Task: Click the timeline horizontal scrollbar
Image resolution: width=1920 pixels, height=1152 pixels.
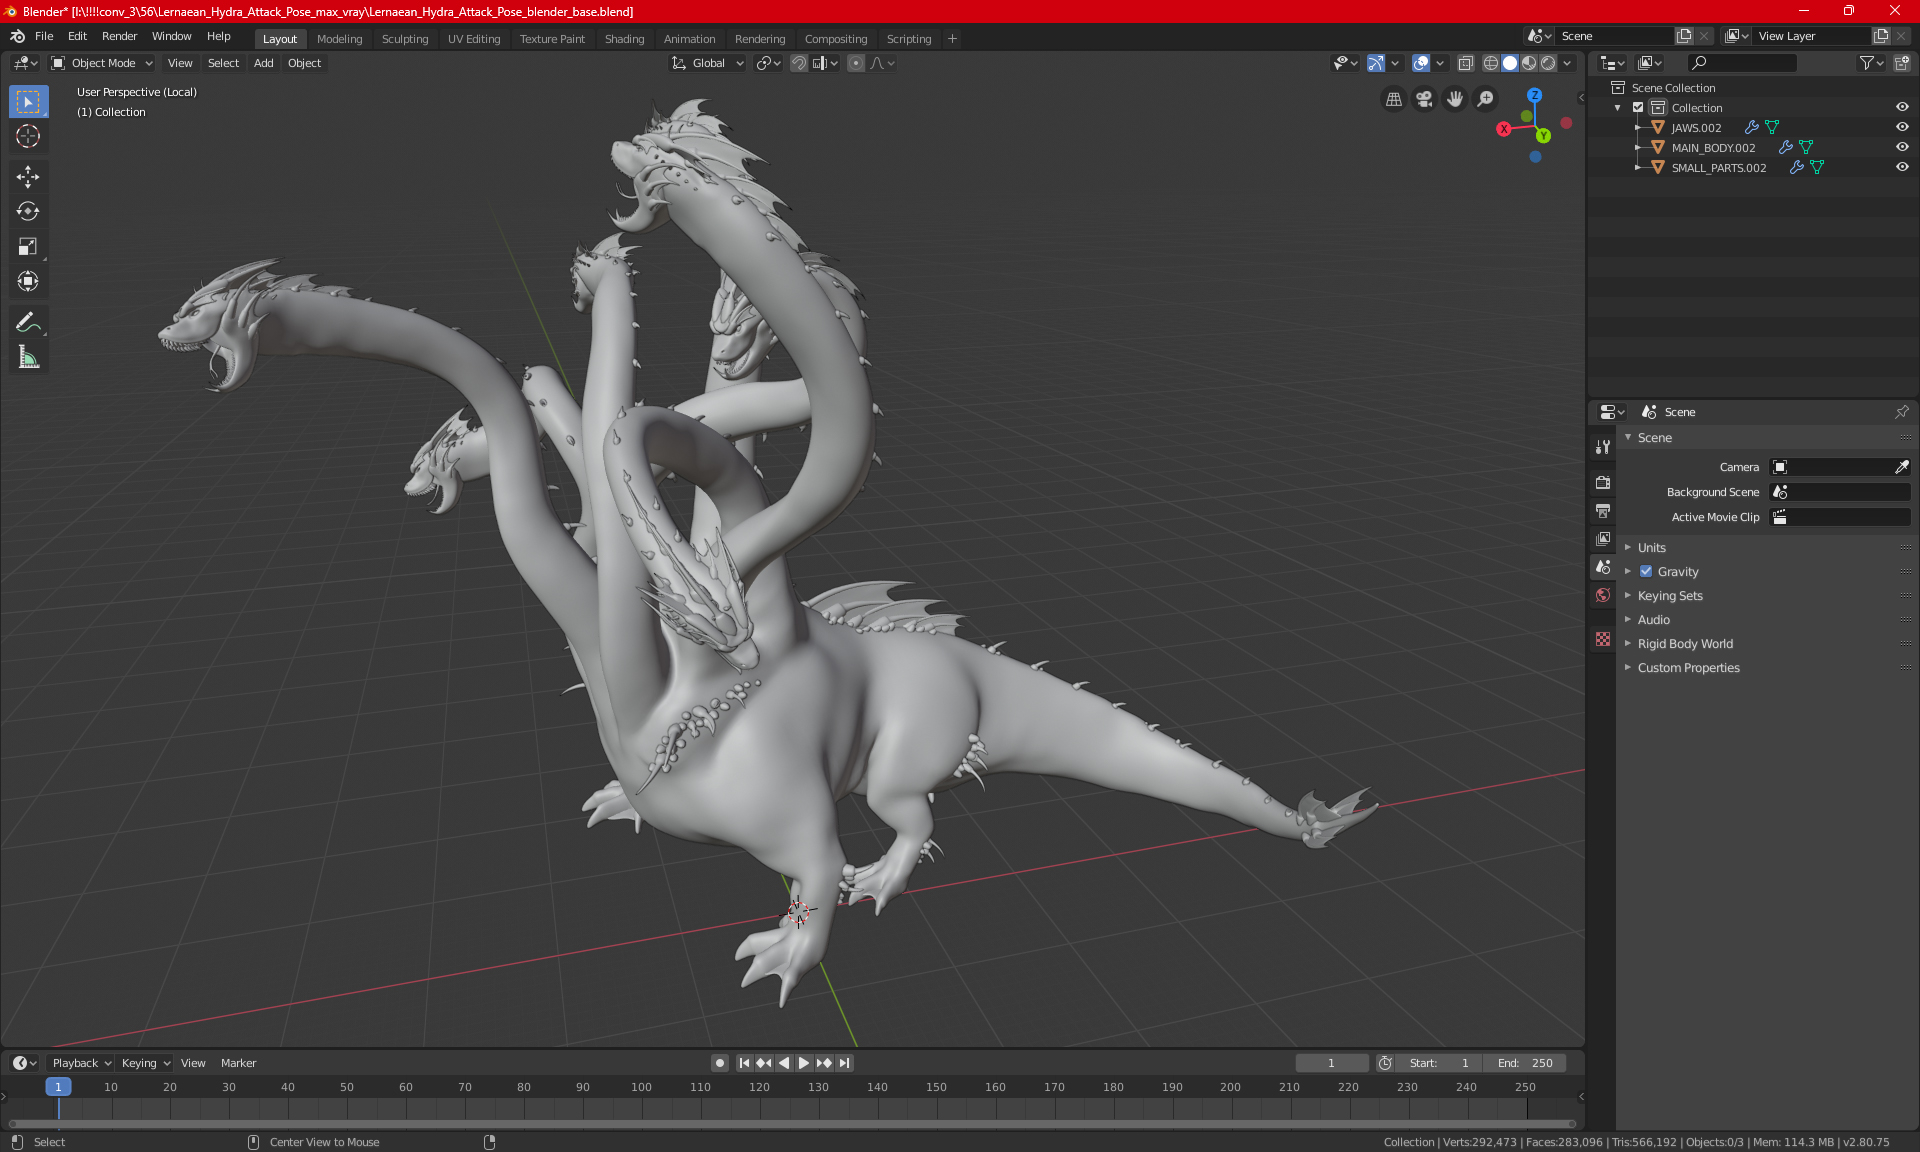Action: click(790, 1124)
